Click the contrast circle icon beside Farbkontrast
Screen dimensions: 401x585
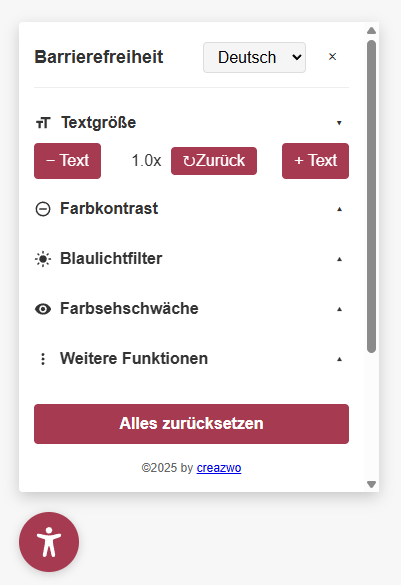[43, 209]
